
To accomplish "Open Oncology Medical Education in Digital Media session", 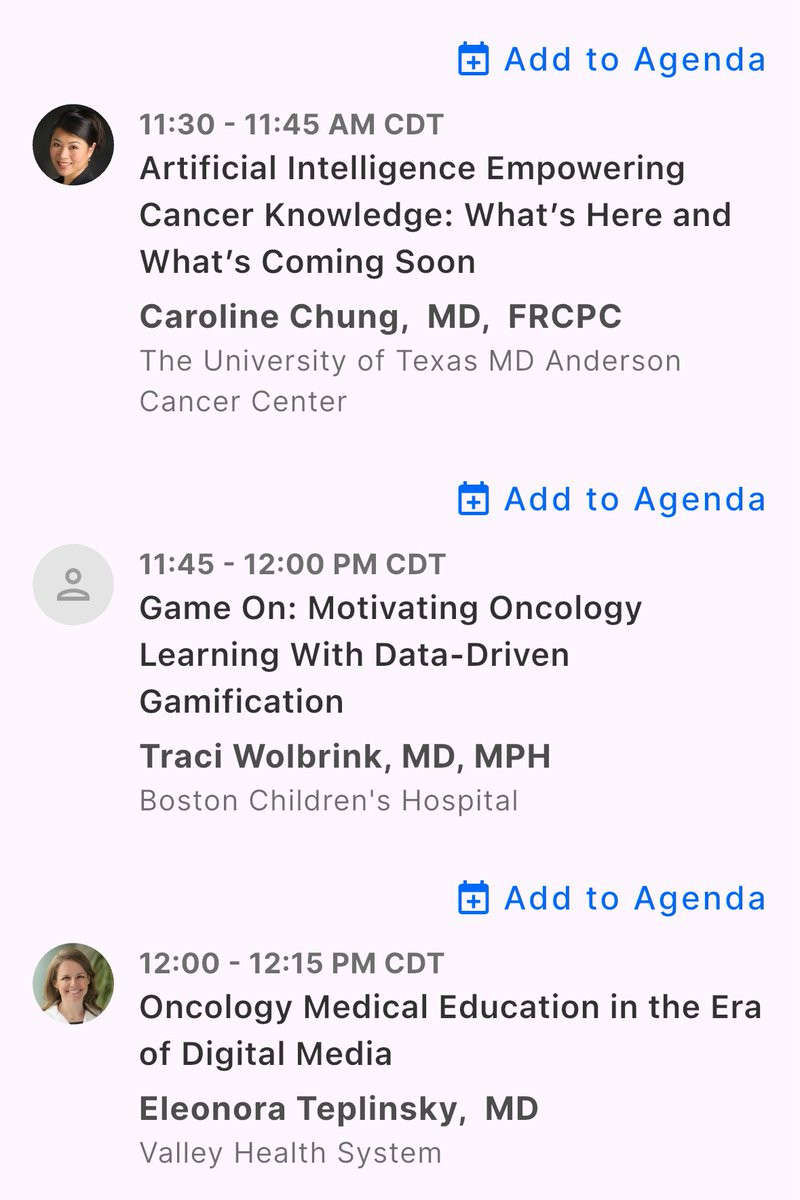I will 451,1030.
